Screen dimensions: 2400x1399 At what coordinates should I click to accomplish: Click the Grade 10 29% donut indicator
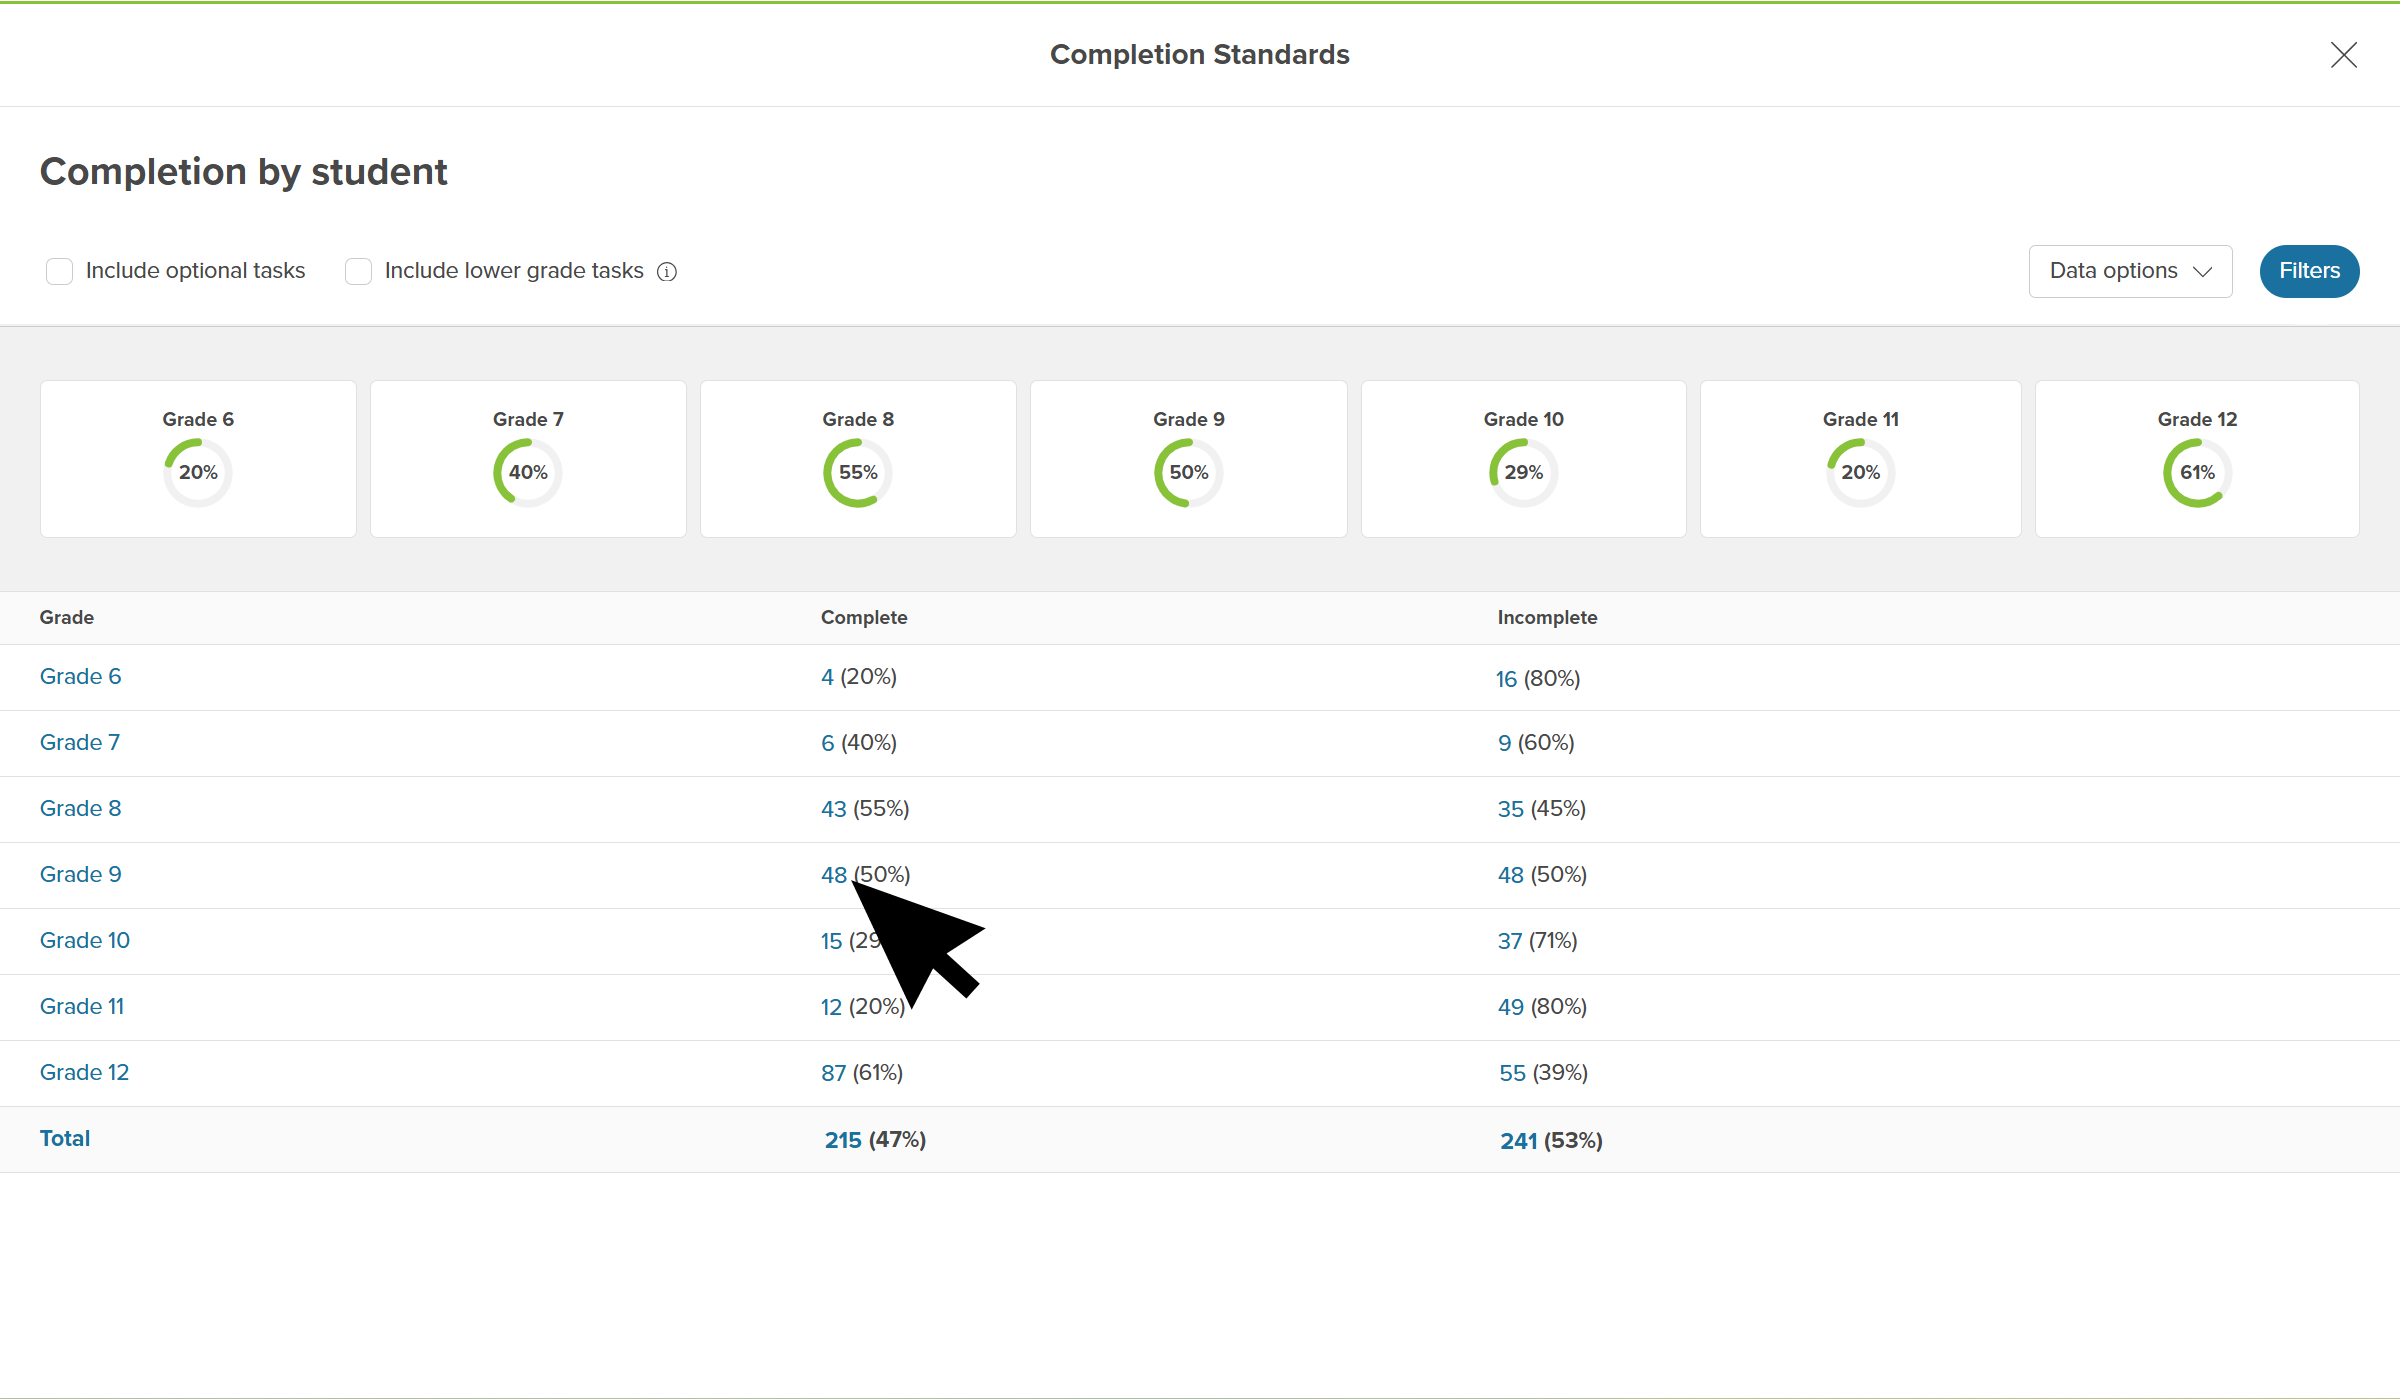click(1523, 472)
